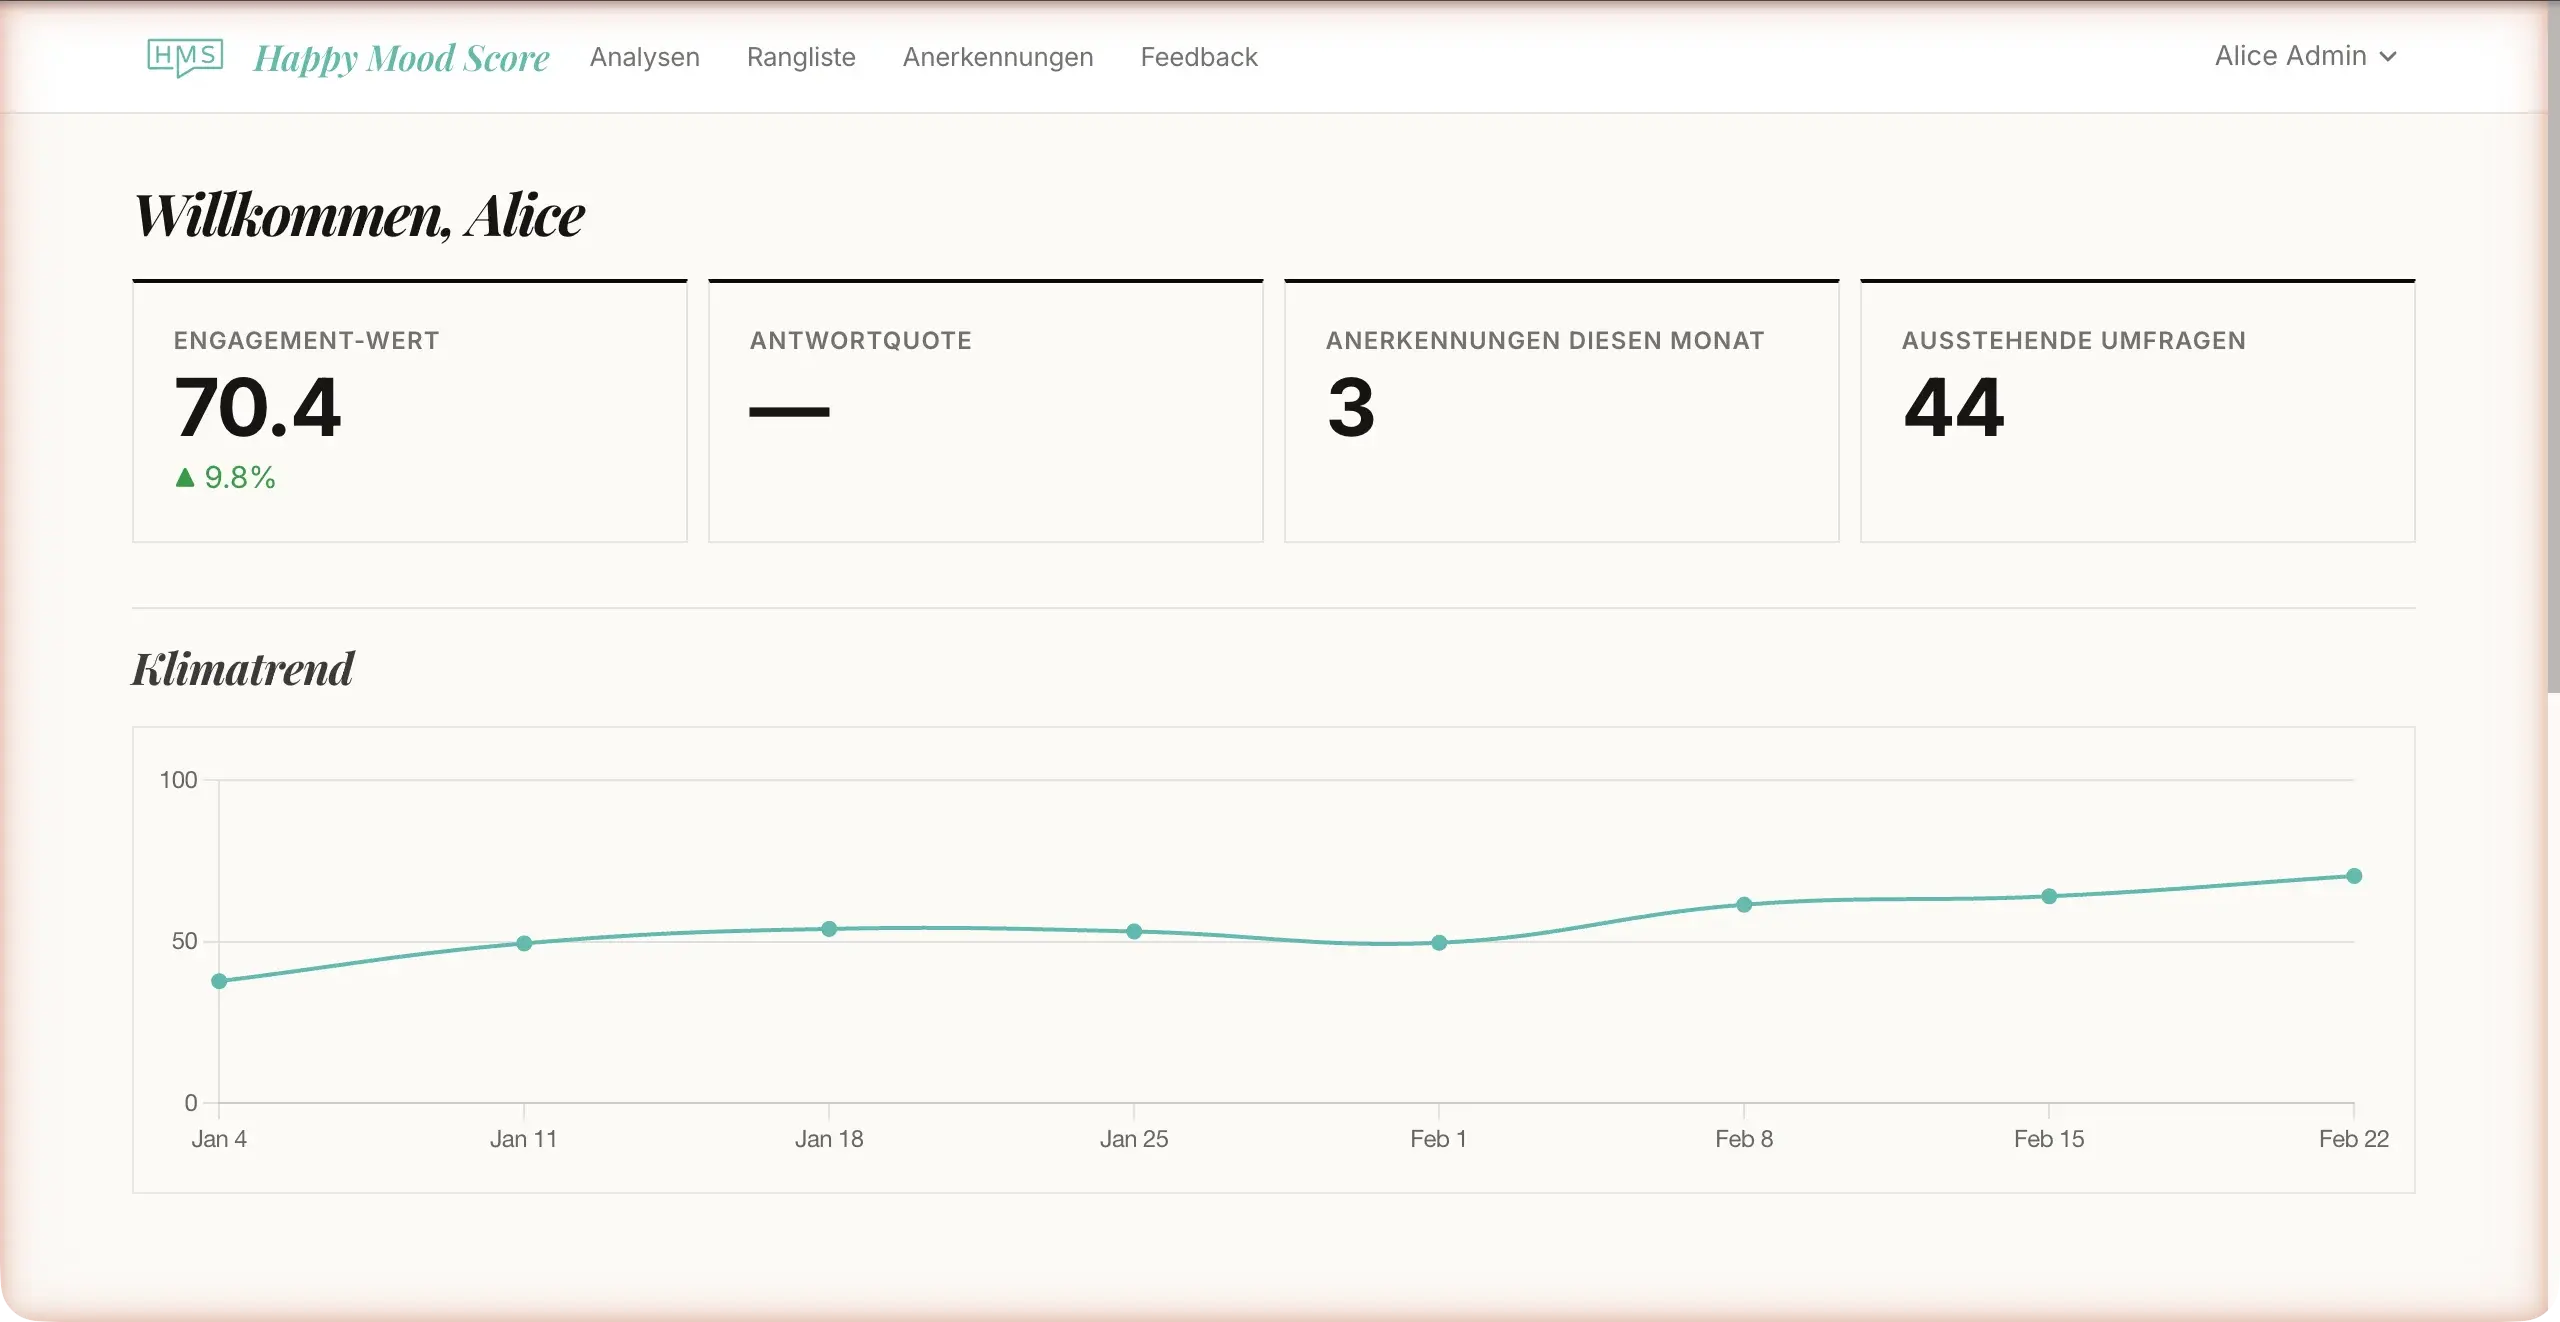Click the Engagement-Wert score card

tap(409, 410)
